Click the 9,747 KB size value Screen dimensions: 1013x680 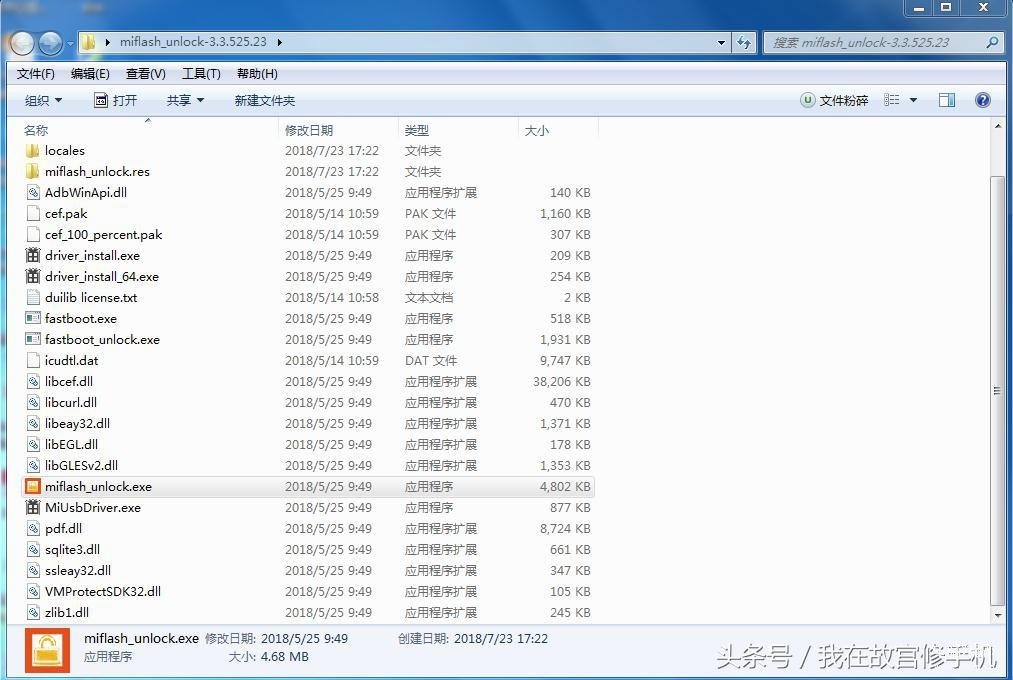(565, 361)
